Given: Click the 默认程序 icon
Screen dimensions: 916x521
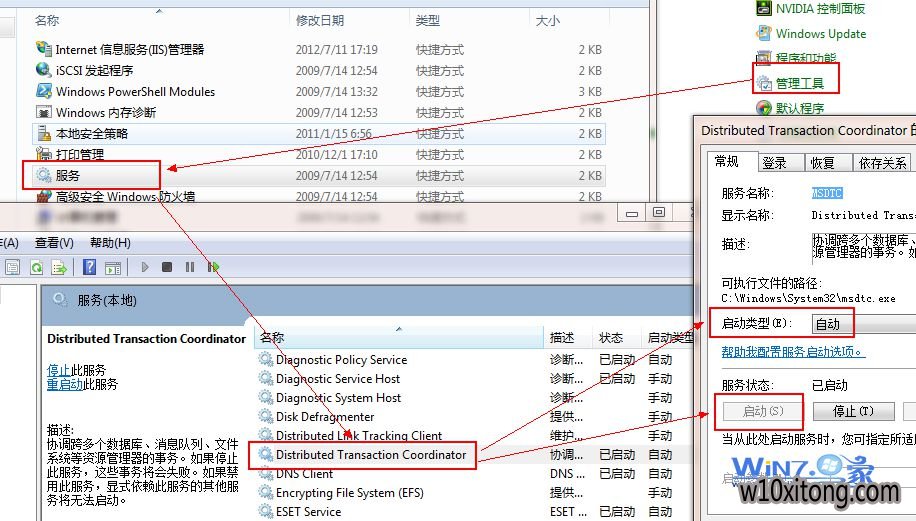Looking at the screenshot, I should [764, 108].
